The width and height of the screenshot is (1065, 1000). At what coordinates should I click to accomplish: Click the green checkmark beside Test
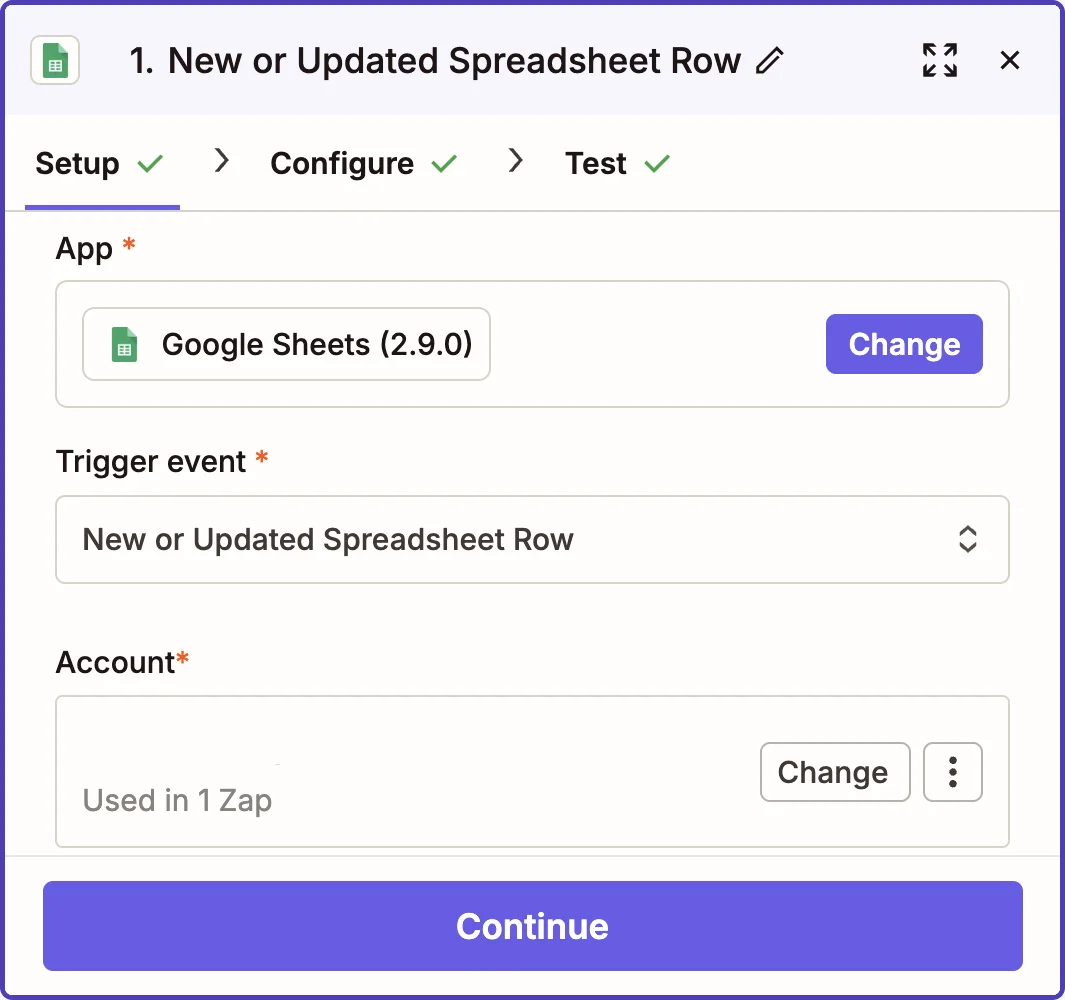(x=657, y=164)
